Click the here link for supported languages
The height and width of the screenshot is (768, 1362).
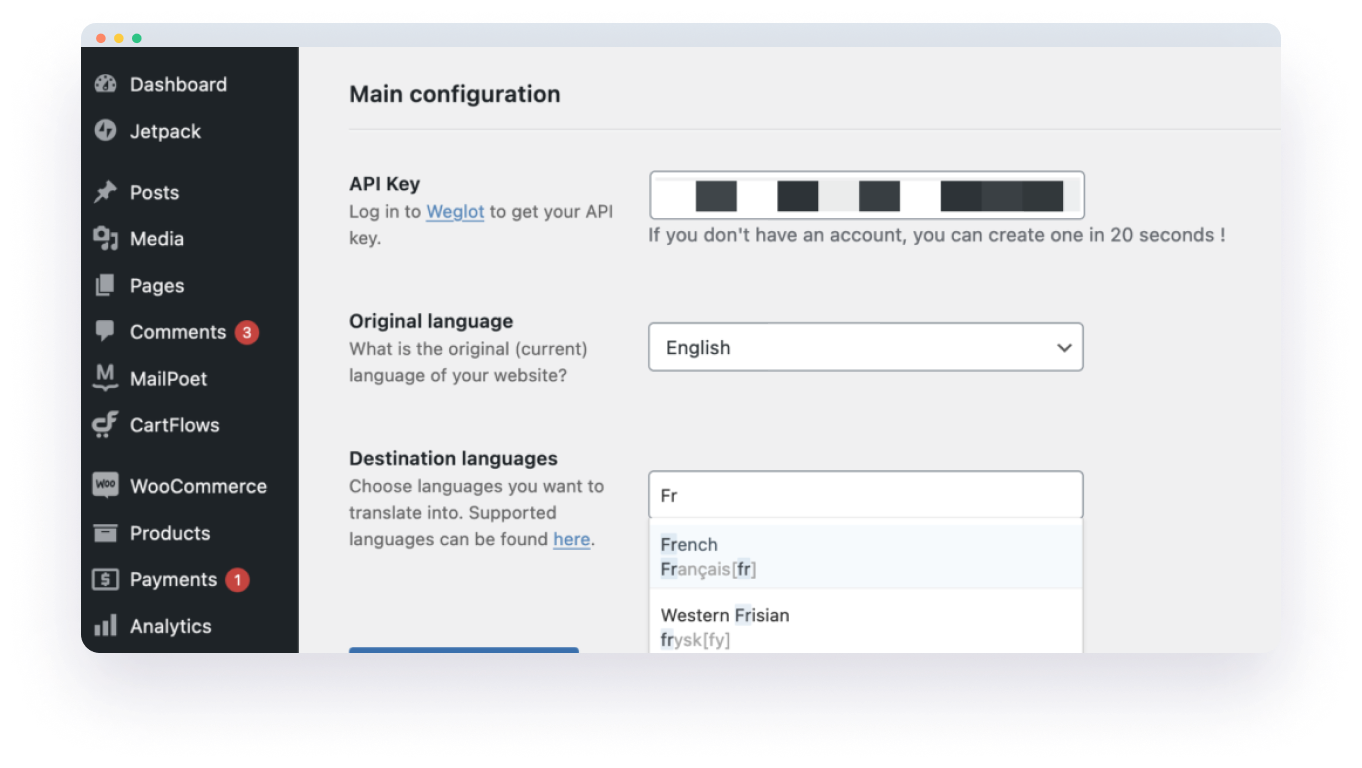571,539
